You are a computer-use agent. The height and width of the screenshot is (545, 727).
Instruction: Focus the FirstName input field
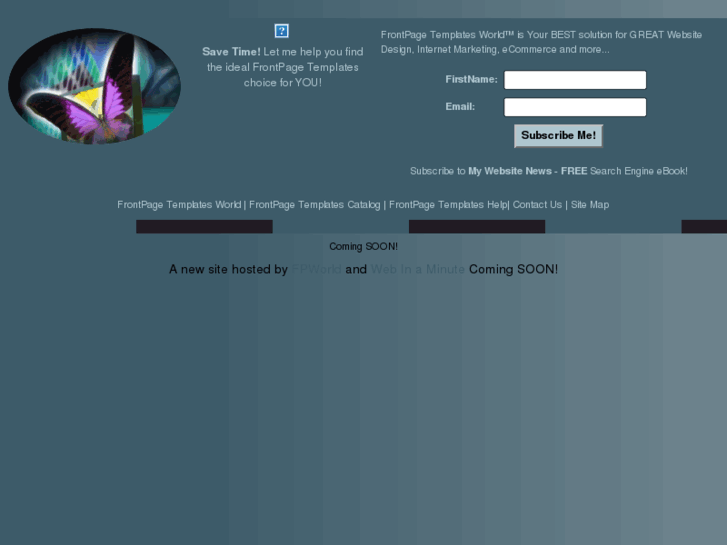(575, 80)
